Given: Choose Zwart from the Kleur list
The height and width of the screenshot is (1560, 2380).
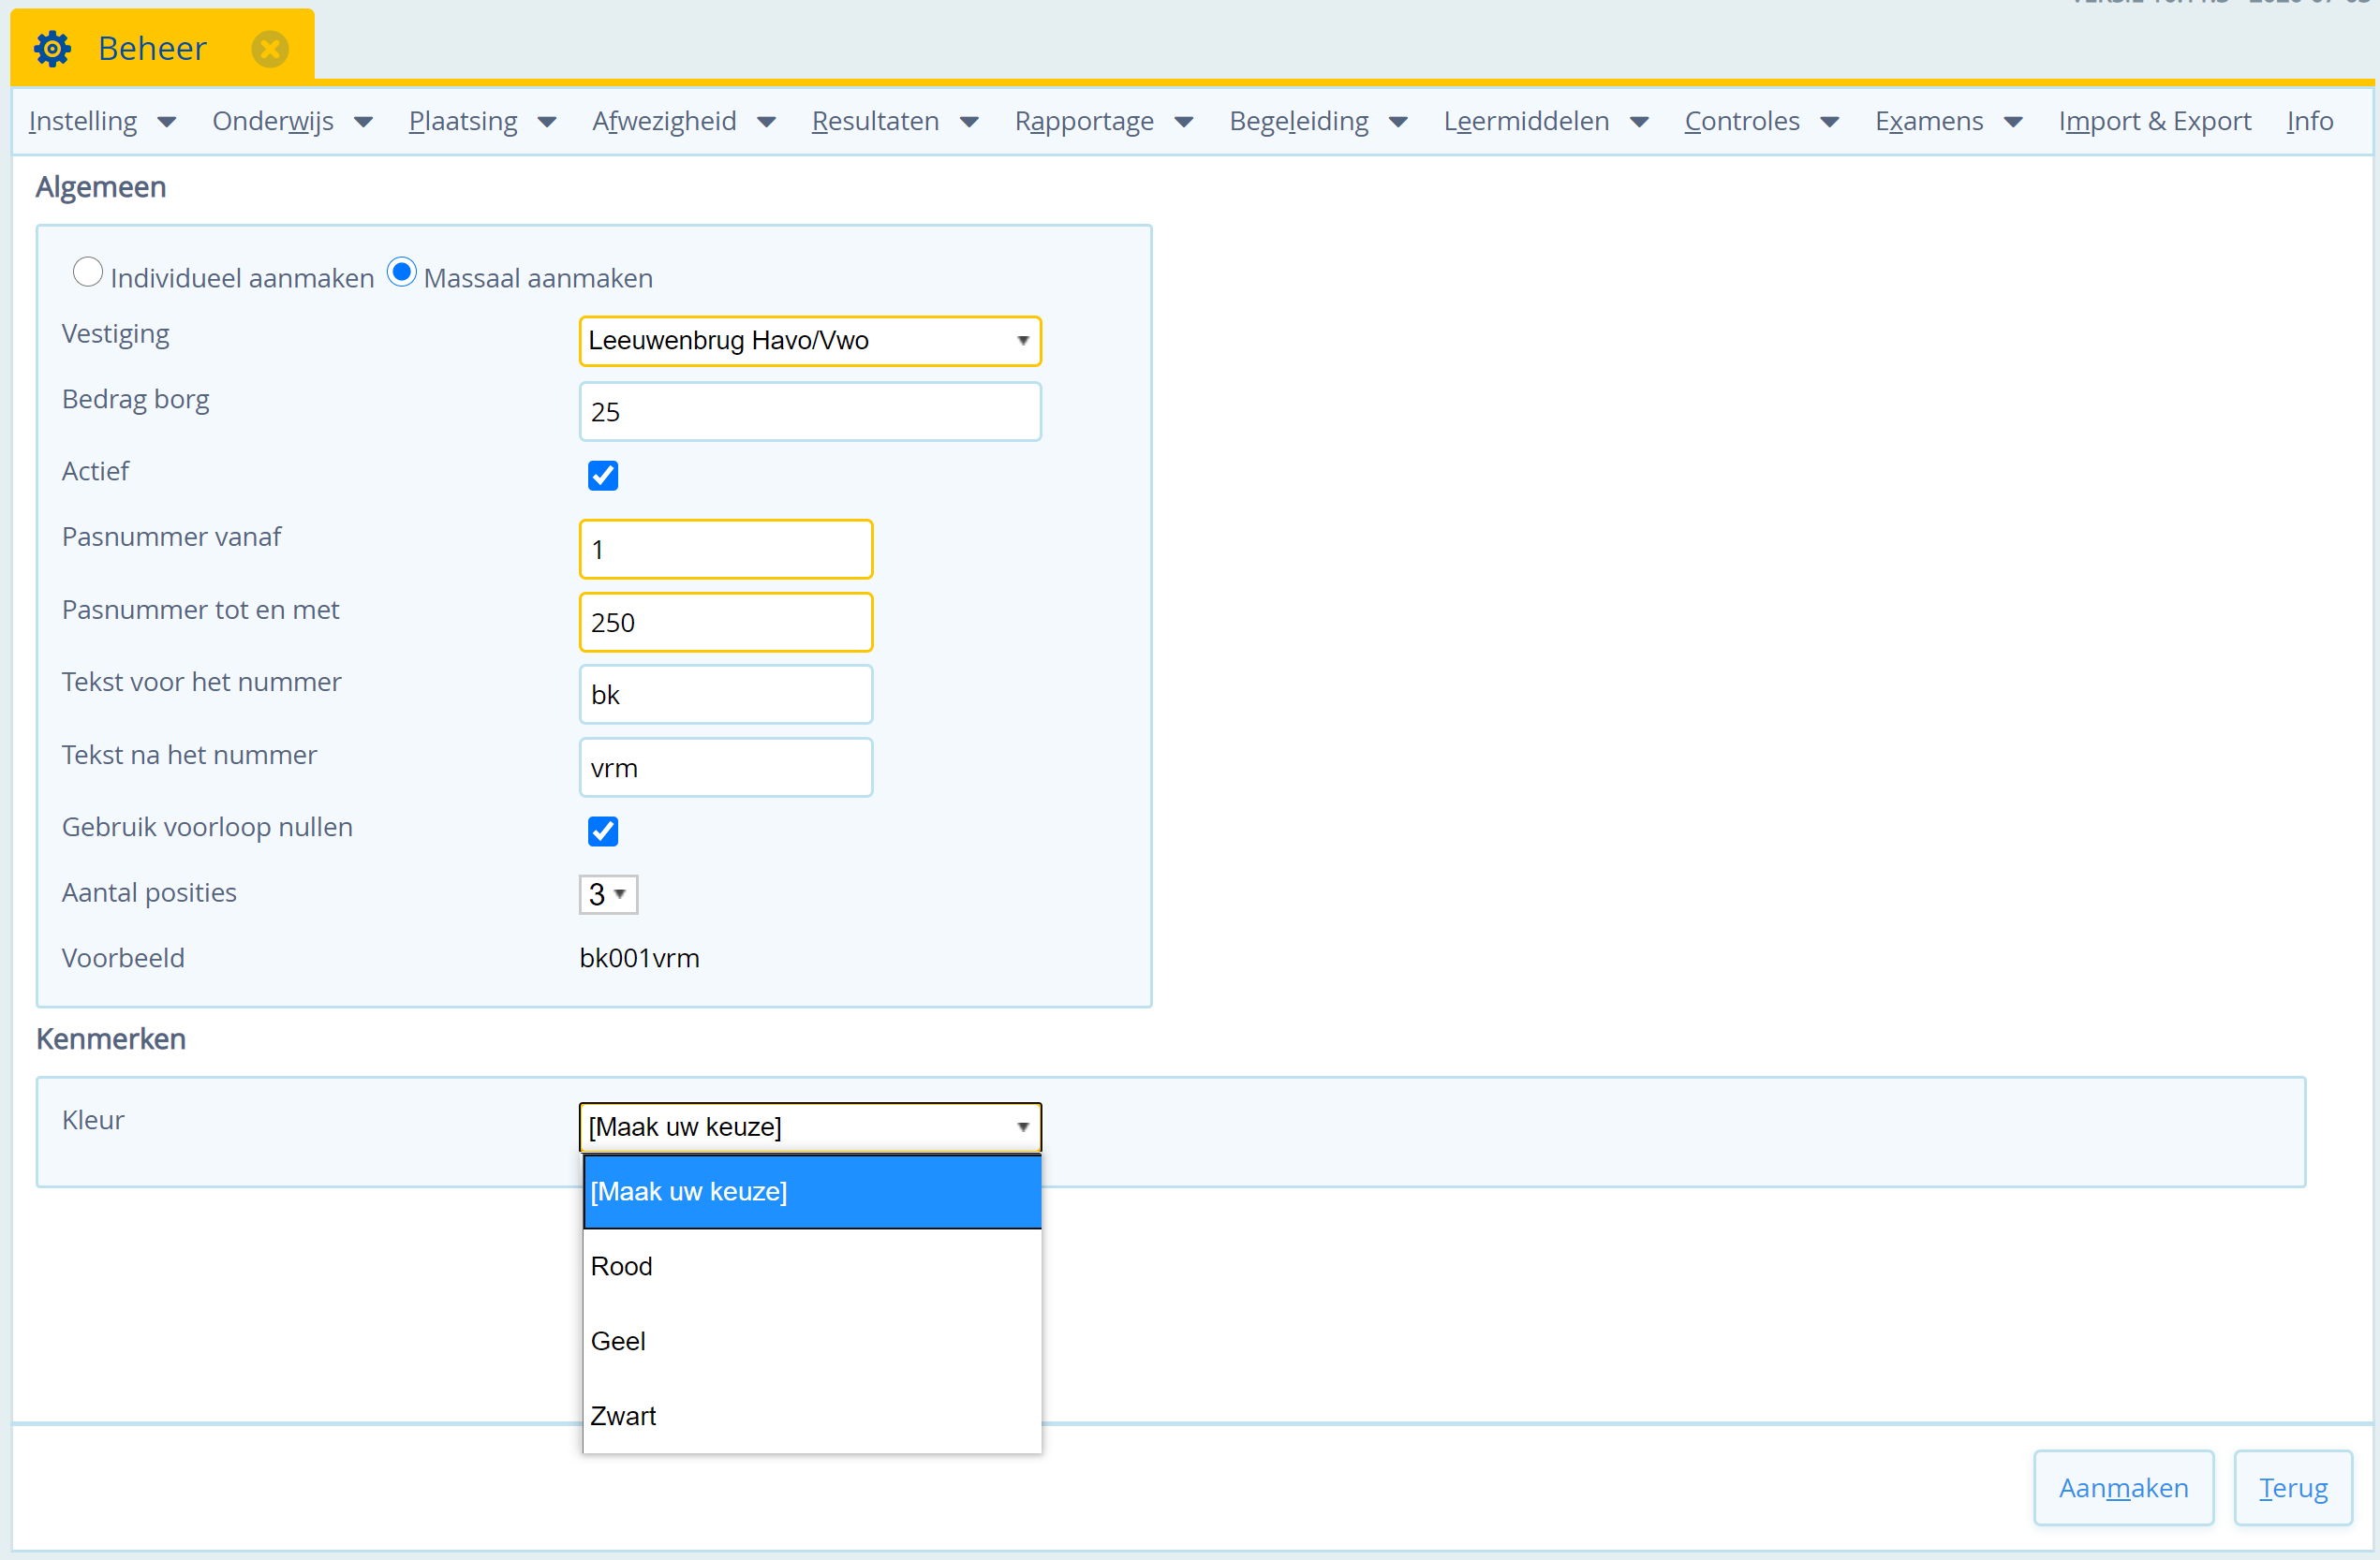Looking at the screenshot, I should (812, 1415).
